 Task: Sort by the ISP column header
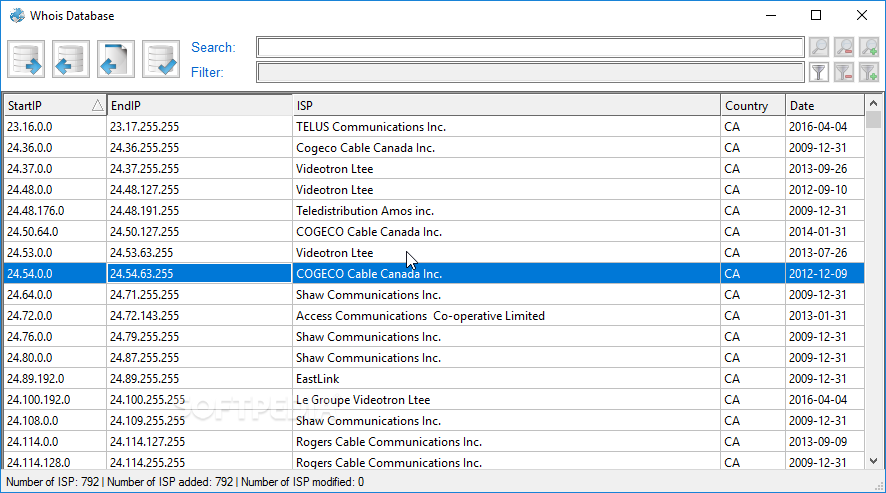coord(506,106)
